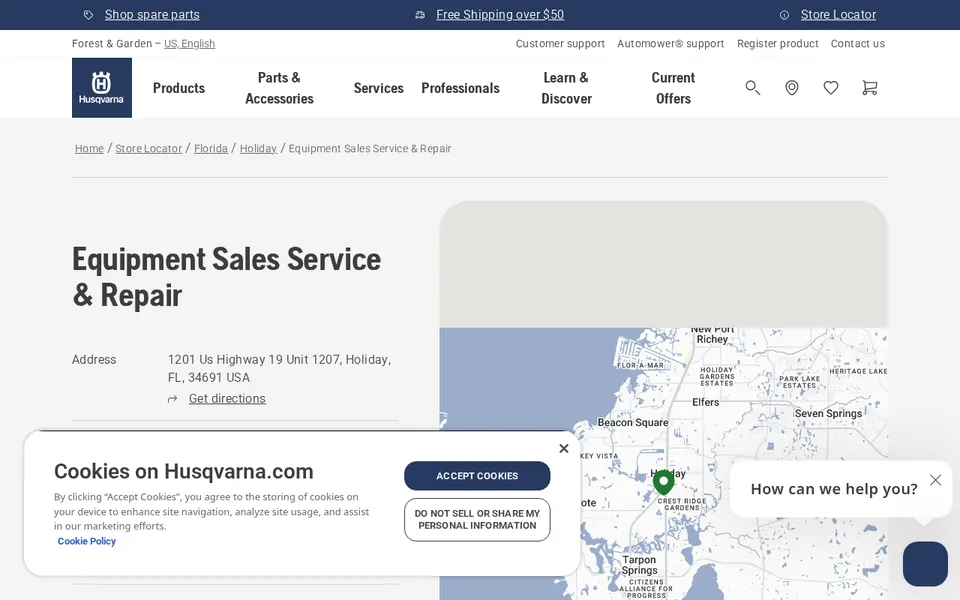Click Get directions link
The height and width of the screenshot is (600, 960).
[x=227, y=399]
